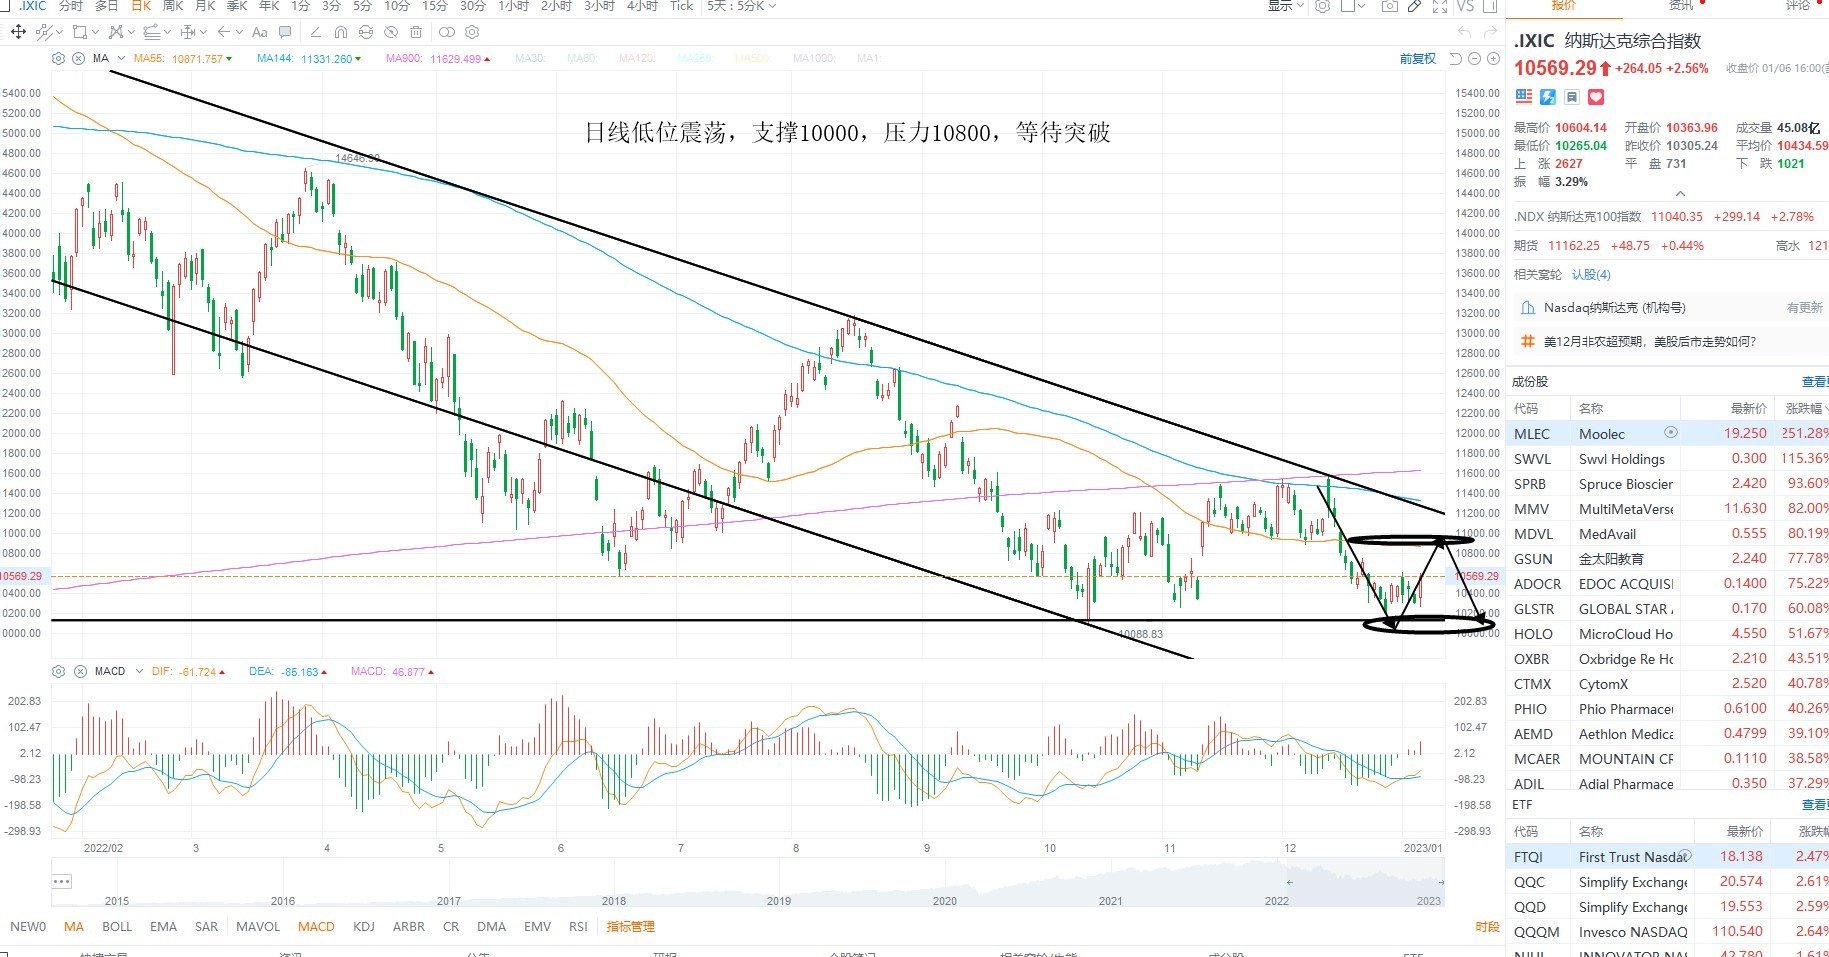Open 指标管理 indicator management

click(630, 926)
